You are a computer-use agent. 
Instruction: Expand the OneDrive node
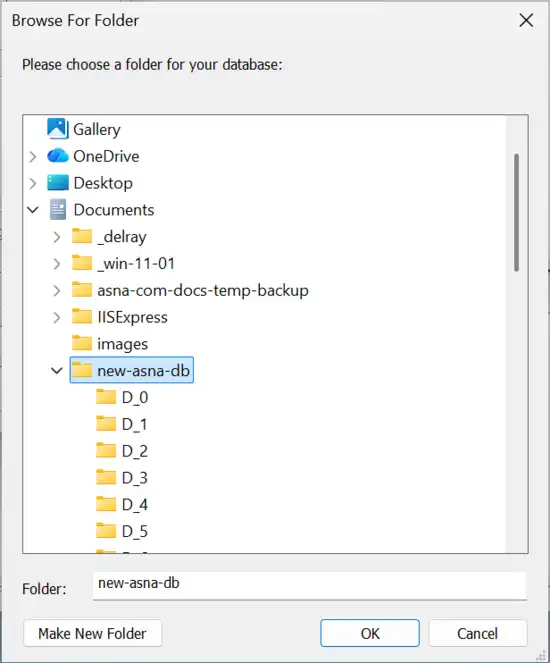point(33,156)
